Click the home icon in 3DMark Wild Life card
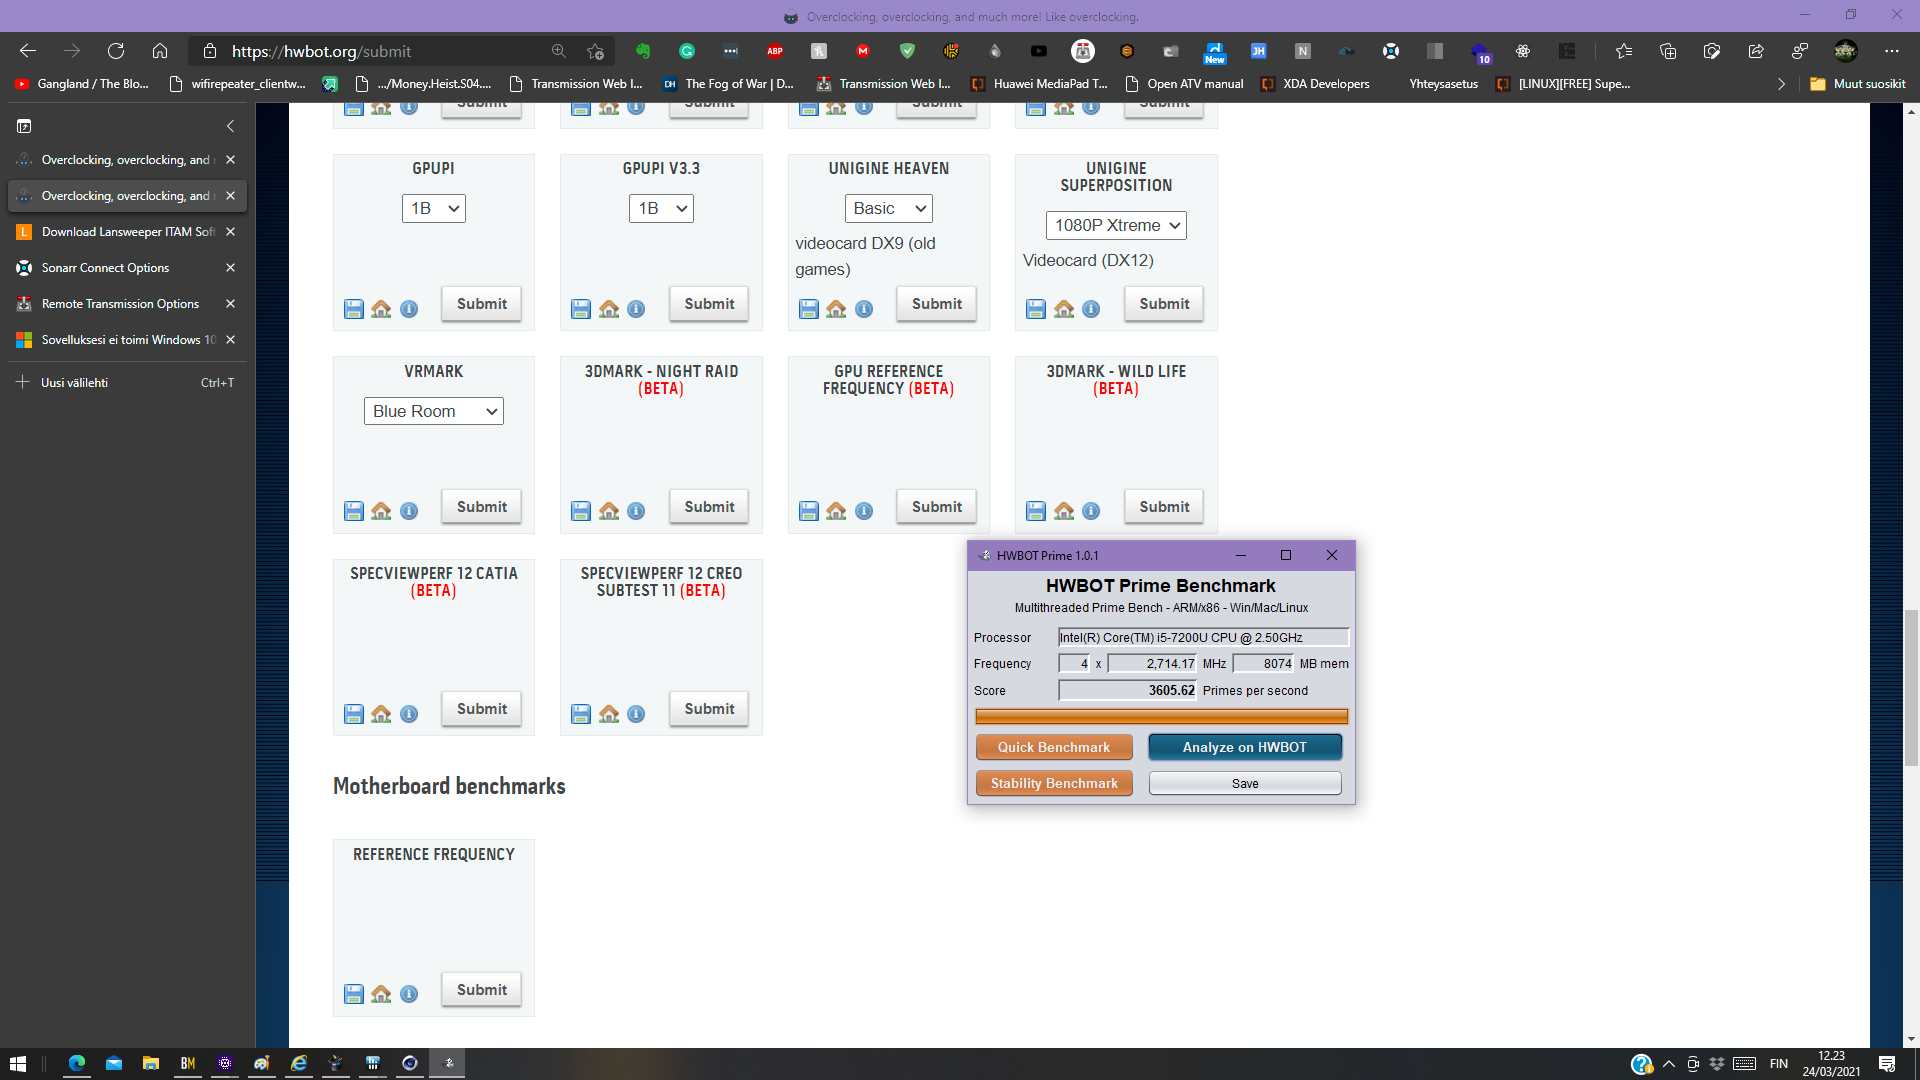Viewport: 1920px width, 1080px height. coord(1064,511)
